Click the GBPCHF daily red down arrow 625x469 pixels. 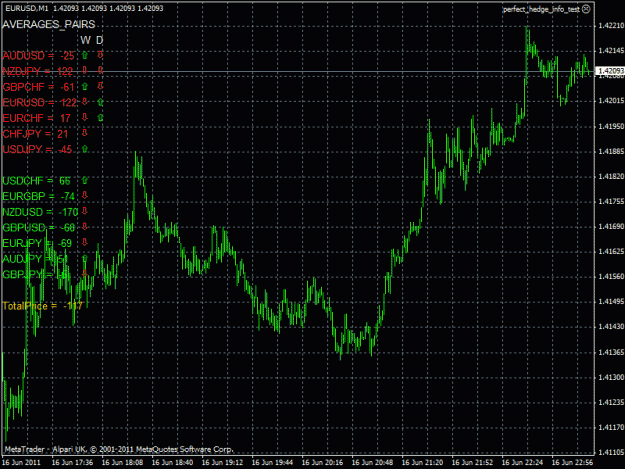pos(100,86)
